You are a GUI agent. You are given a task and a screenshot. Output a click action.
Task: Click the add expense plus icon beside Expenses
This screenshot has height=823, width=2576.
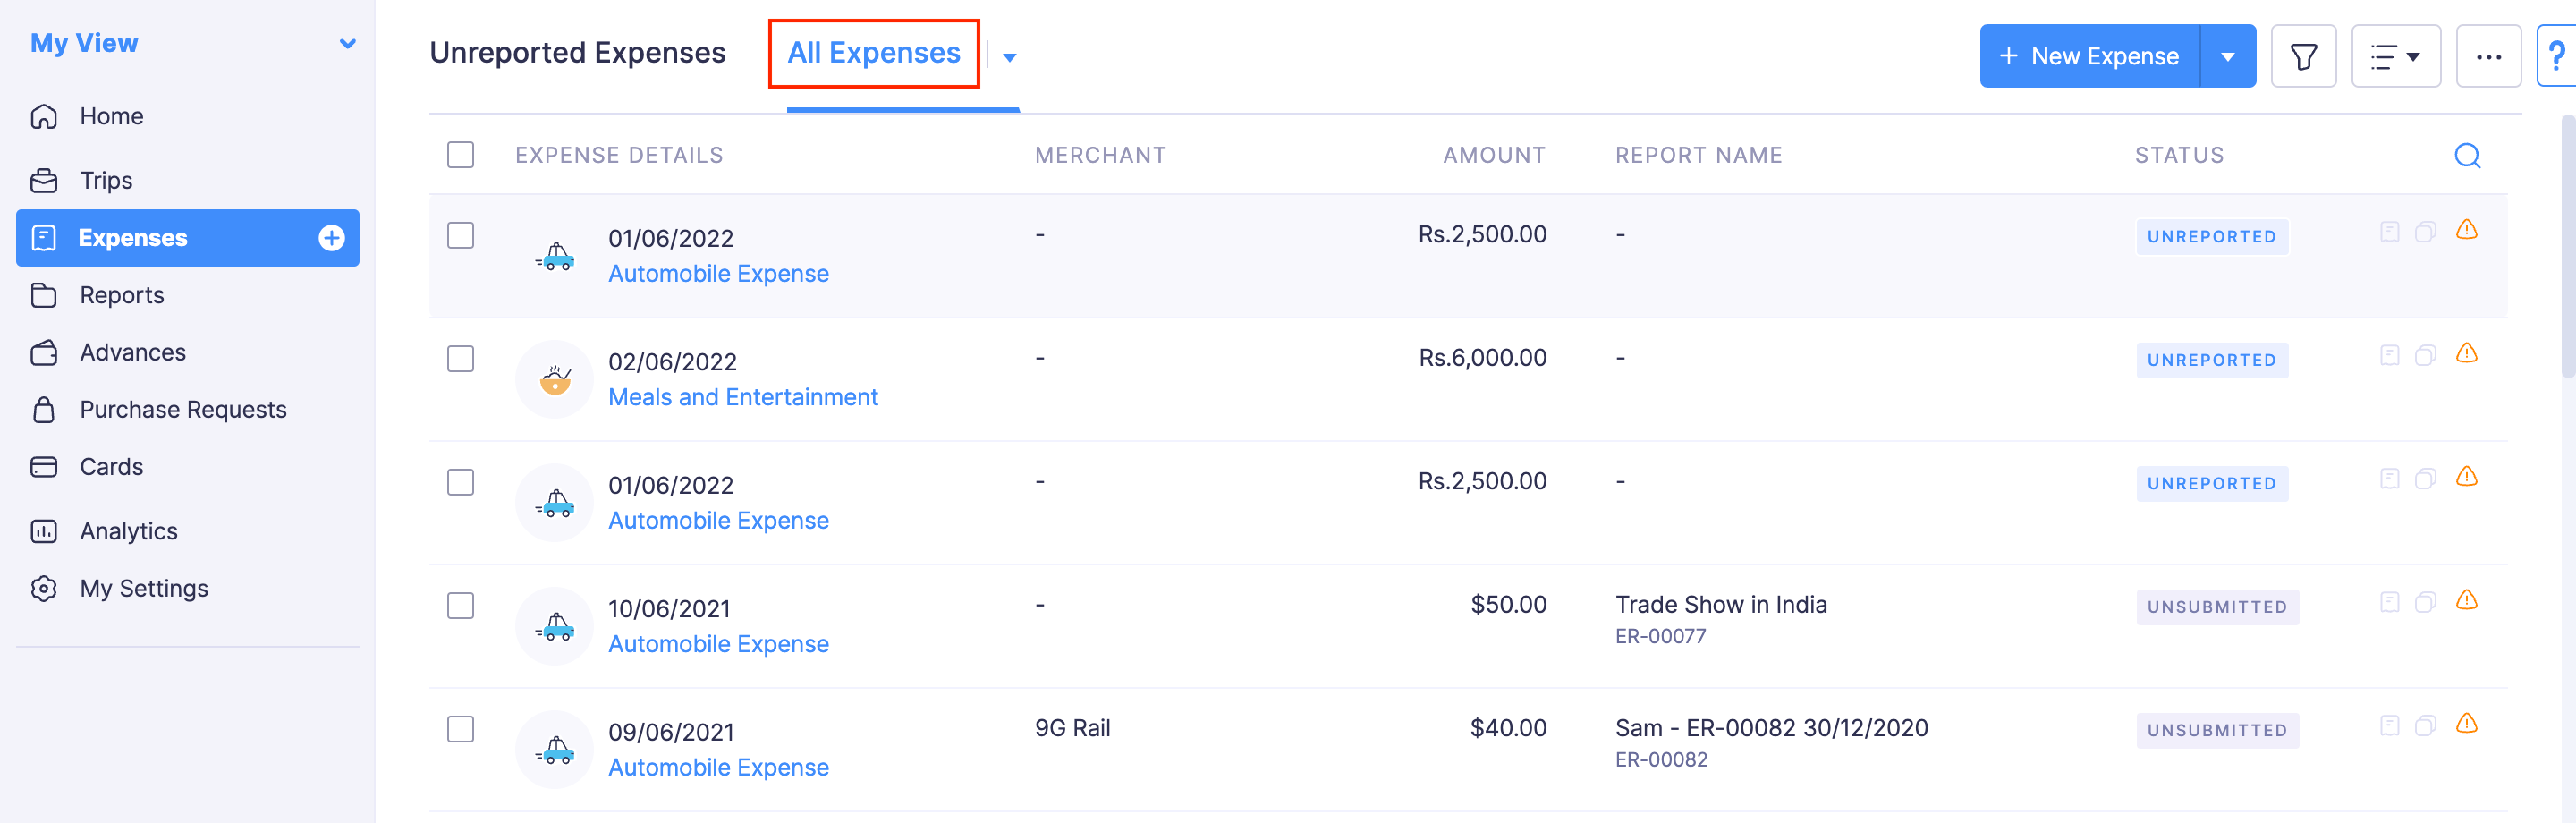tap(330, 238)
